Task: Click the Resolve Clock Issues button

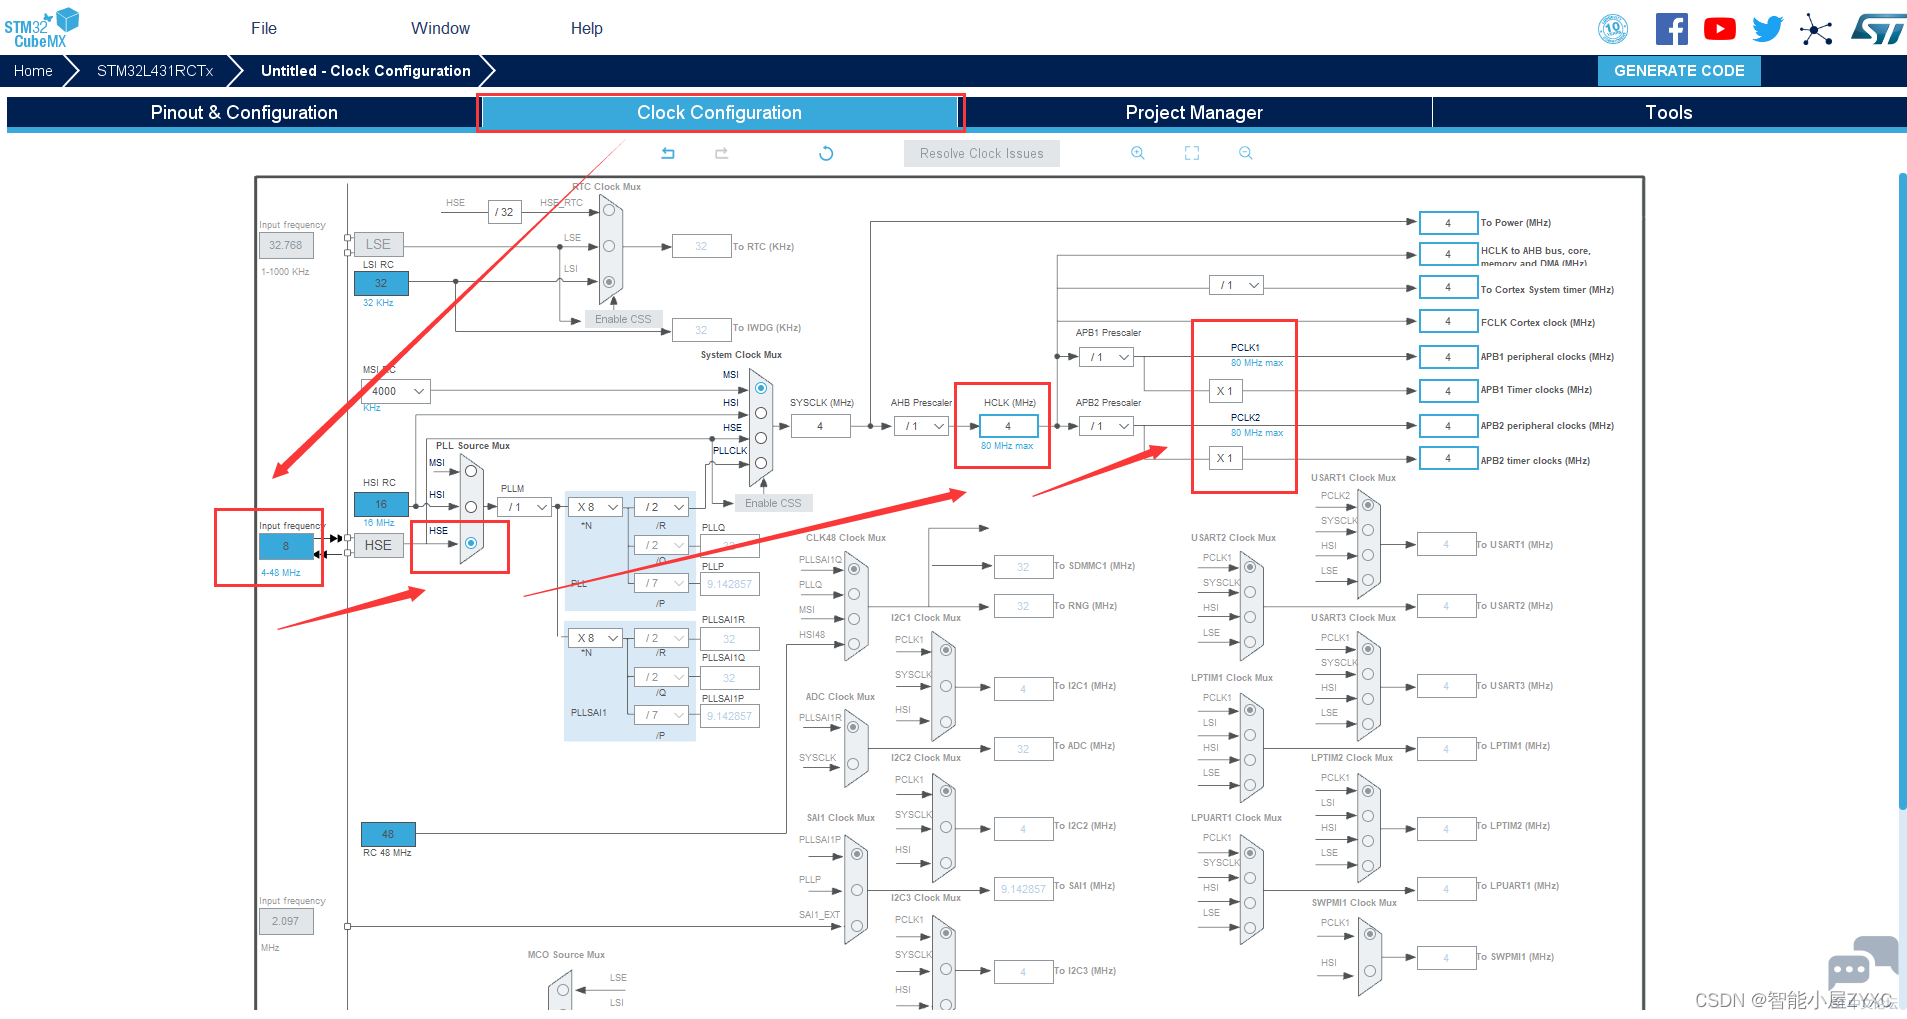Action: click(982, 153)
